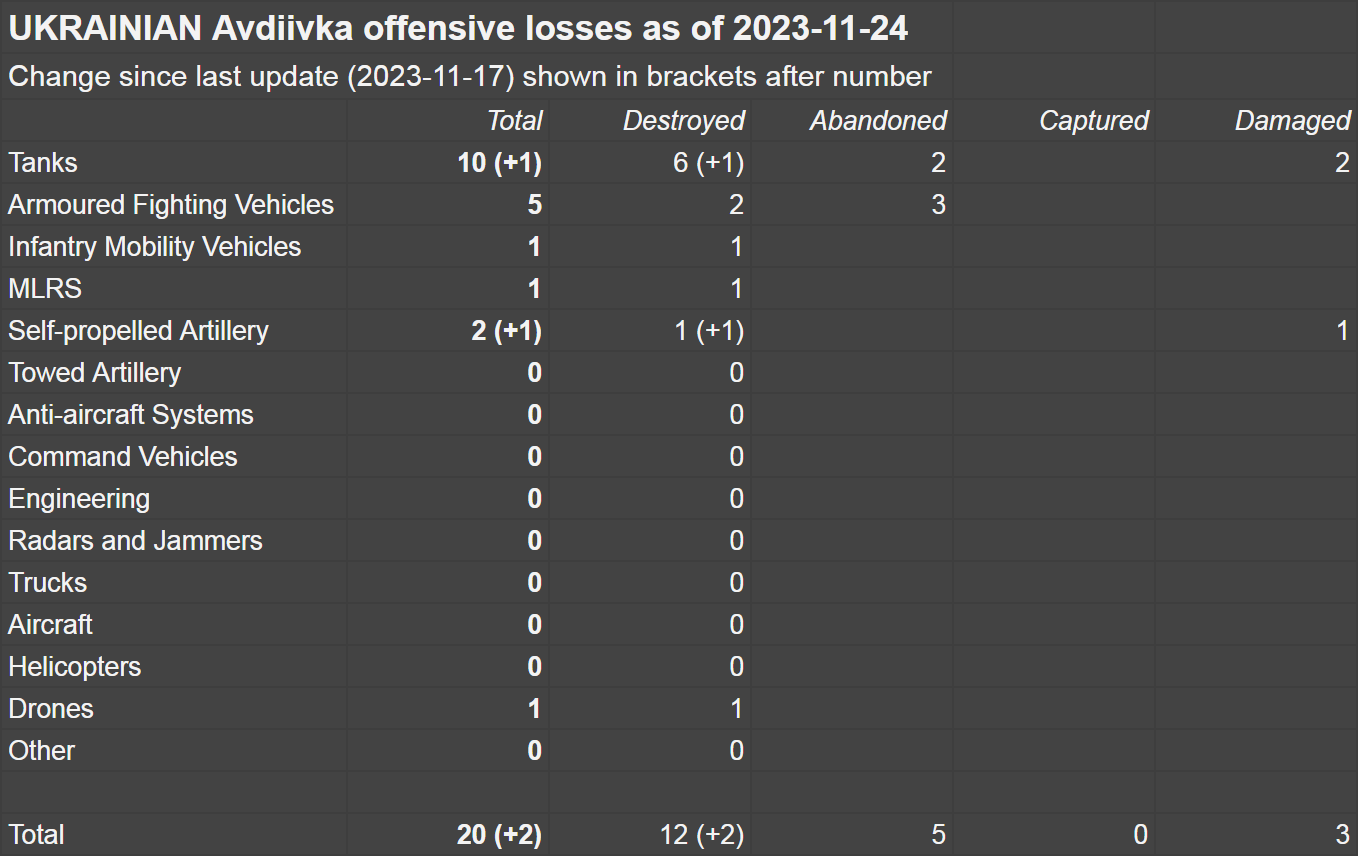The width and height of the screenshot is (1358, 856).
Task: Click the 'Total' column header
Action: (514, 121)
